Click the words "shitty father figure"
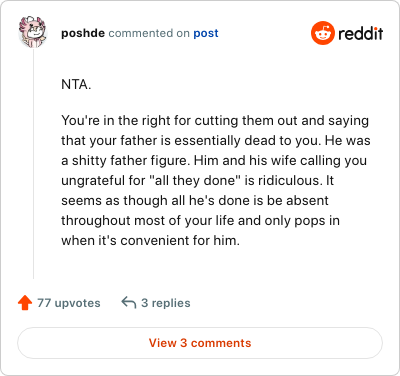The height and width of the screenshot is (376, 400). coord(131,161)
